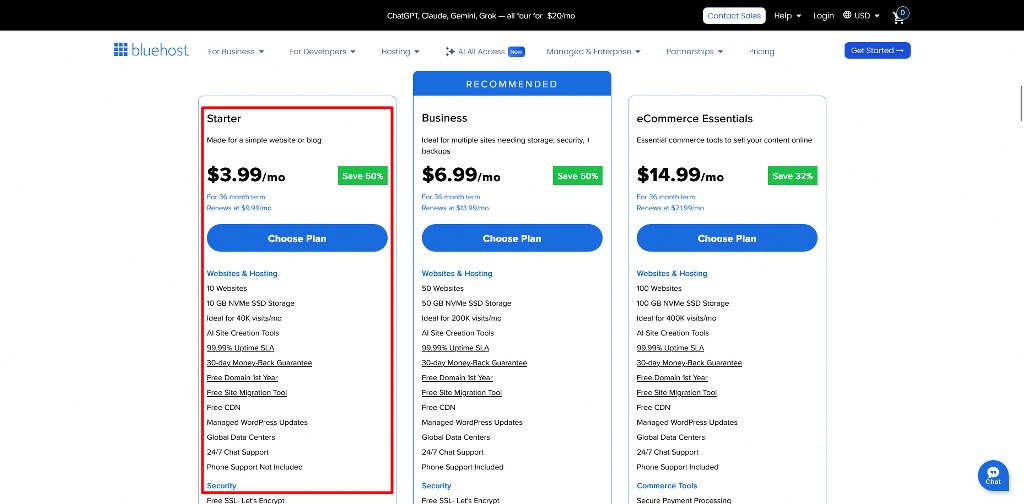Viewport: 1024px width, 504px height.
Task: Click the Bluehost logo
Action: pos(151,50)
